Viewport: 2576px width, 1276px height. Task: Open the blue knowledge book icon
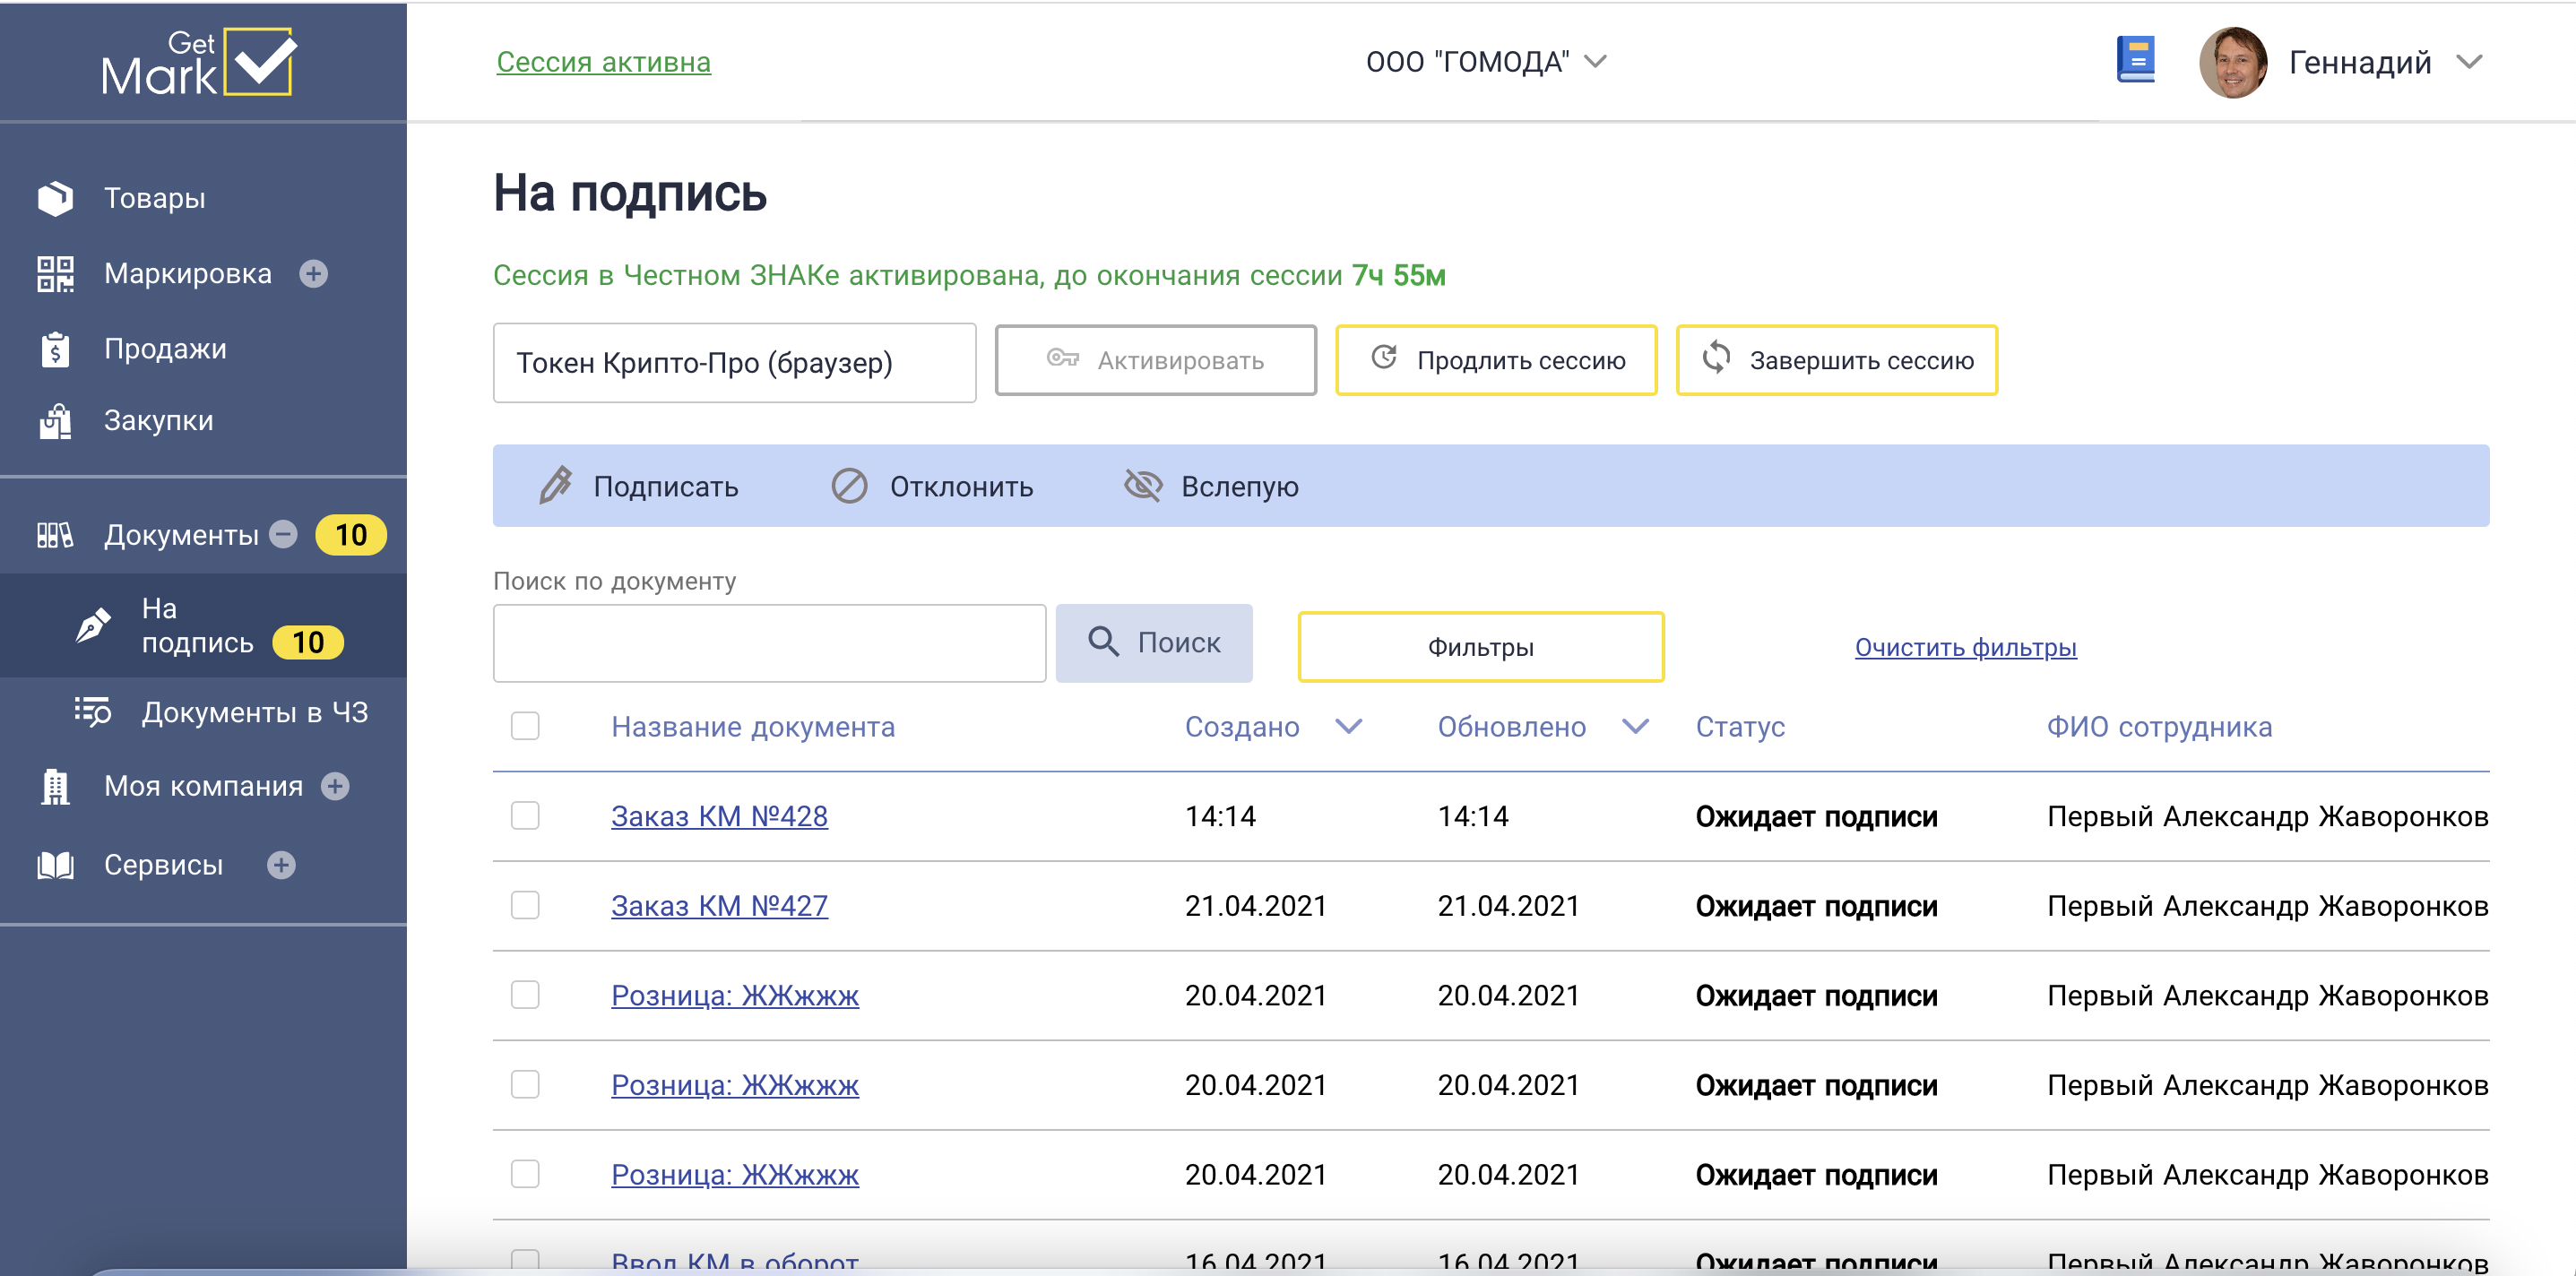pos(2135,61)
